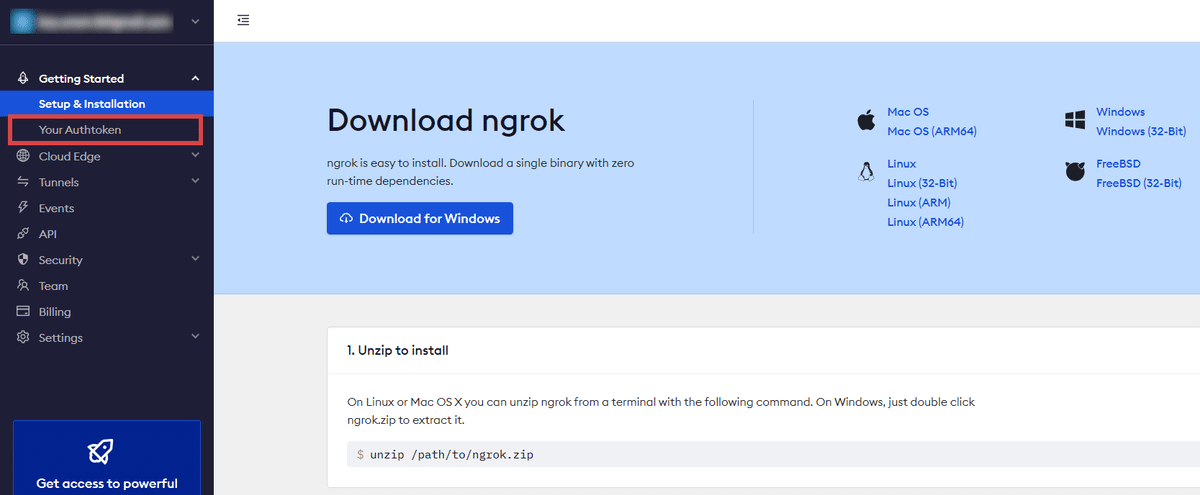The height and width of the screenshot is (495, 1200).
Task: Open the account dropdown chevron
Action: click(x=194, y=21)
